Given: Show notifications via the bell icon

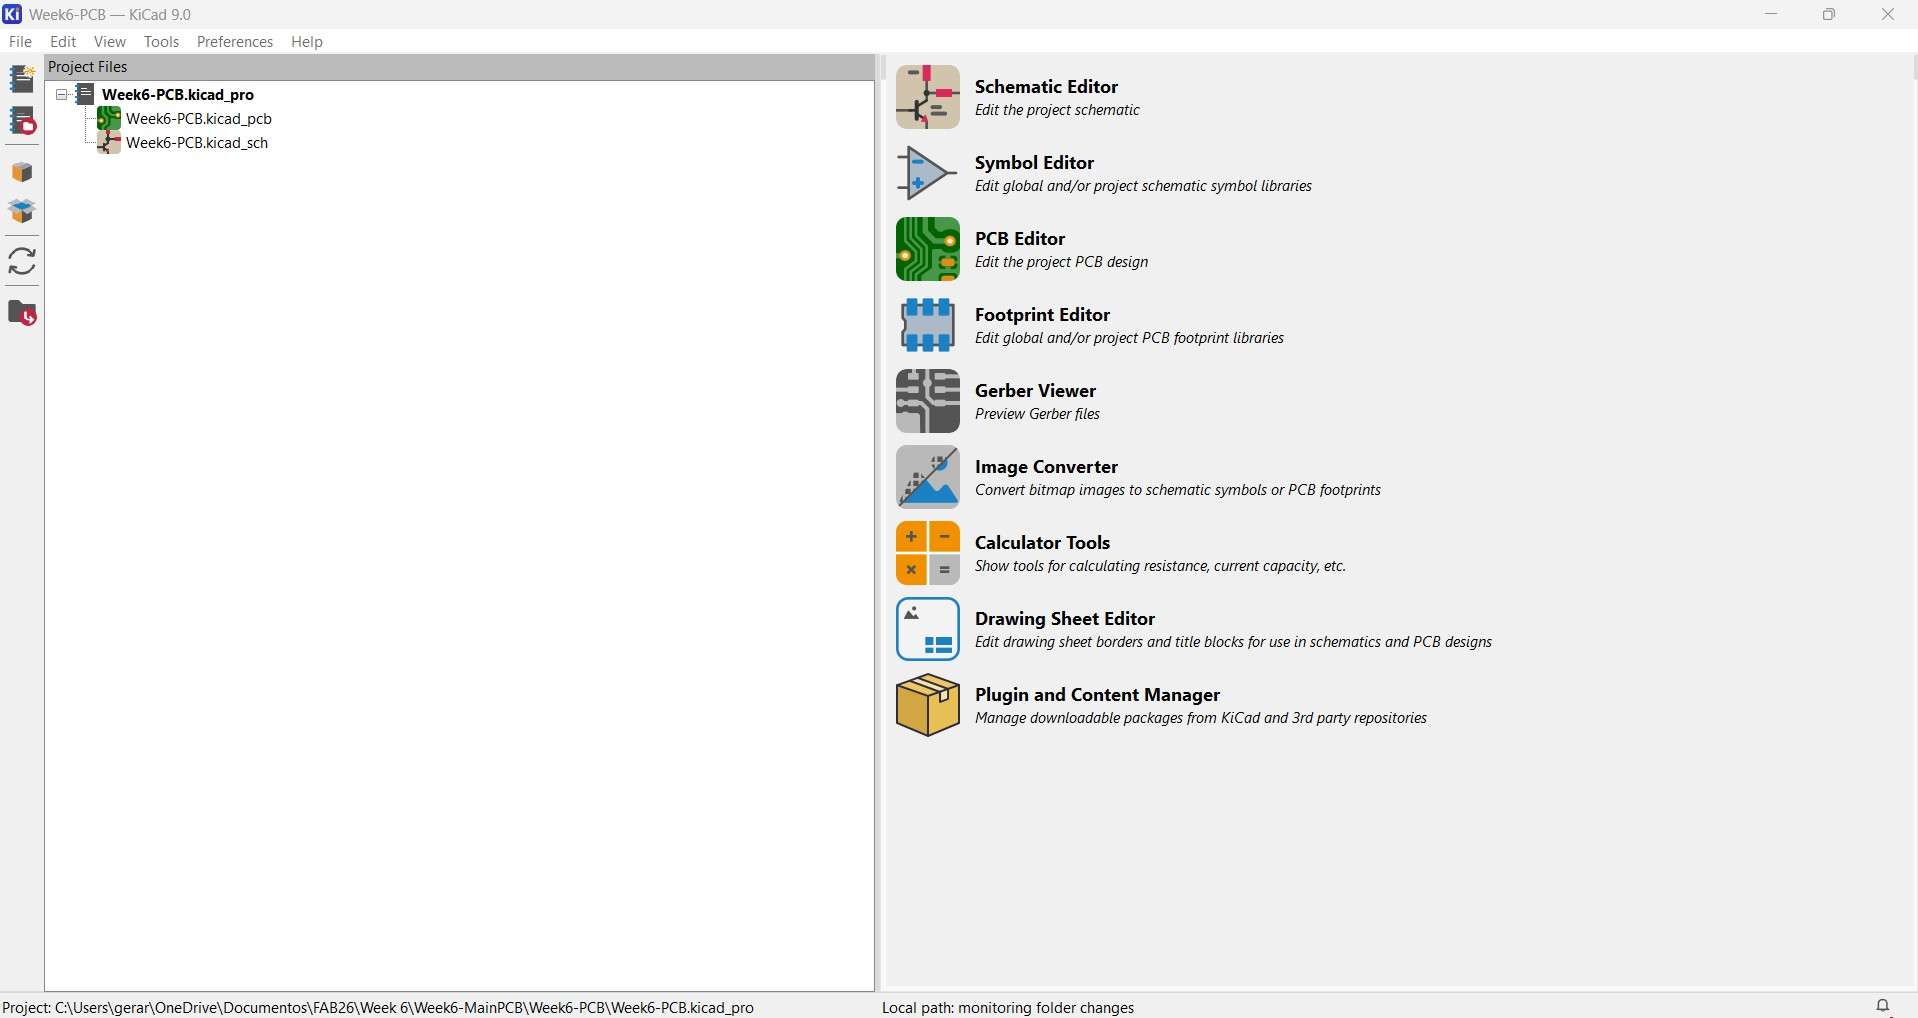Looking at the screenshot, I should coord(1884,1006).
